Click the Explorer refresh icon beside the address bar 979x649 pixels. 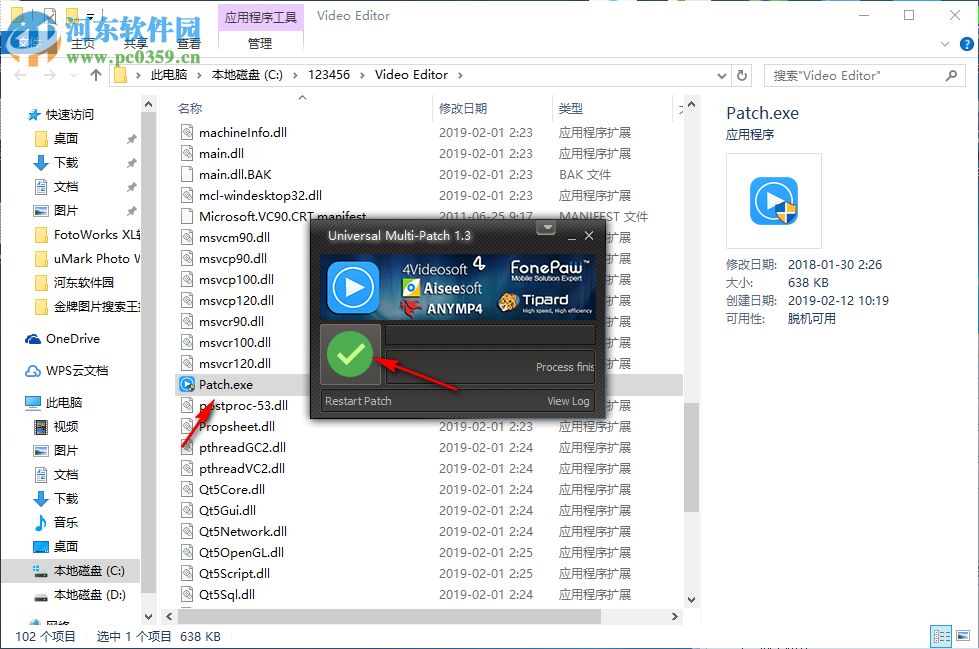tap(741, 74)
